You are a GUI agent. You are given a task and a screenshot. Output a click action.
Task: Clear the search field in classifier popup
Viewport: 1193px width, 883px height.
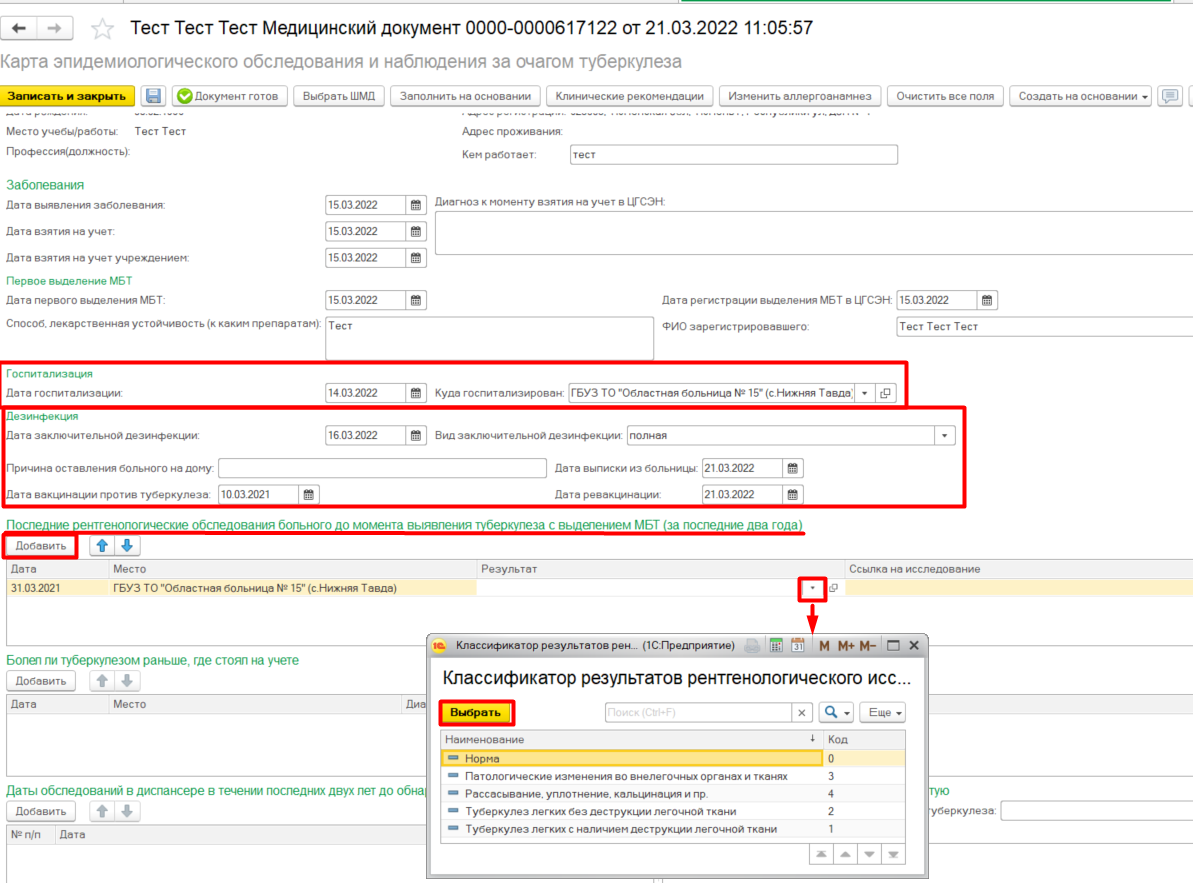[x=802, y=713]
